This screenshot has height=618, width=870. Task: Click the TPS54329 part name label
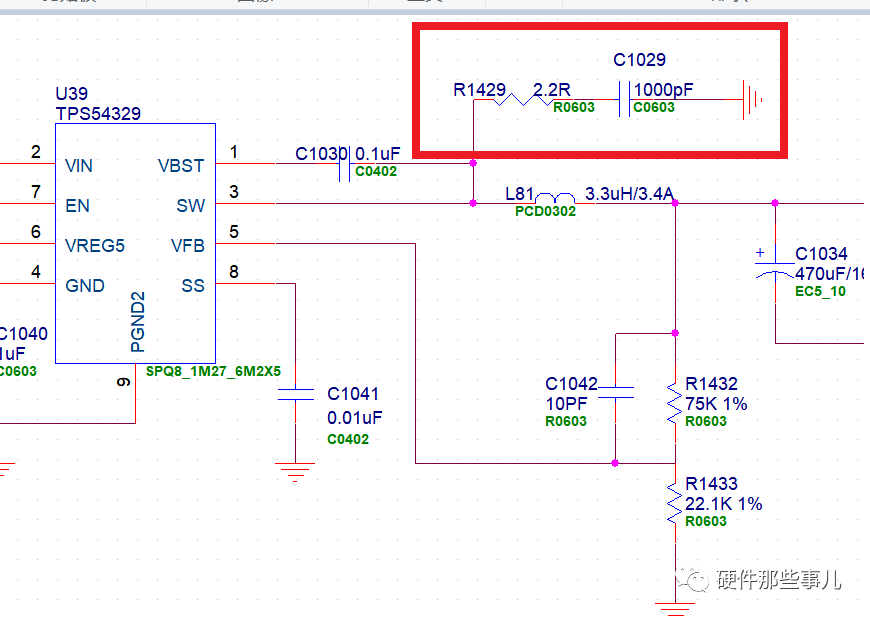click(98, 114)
